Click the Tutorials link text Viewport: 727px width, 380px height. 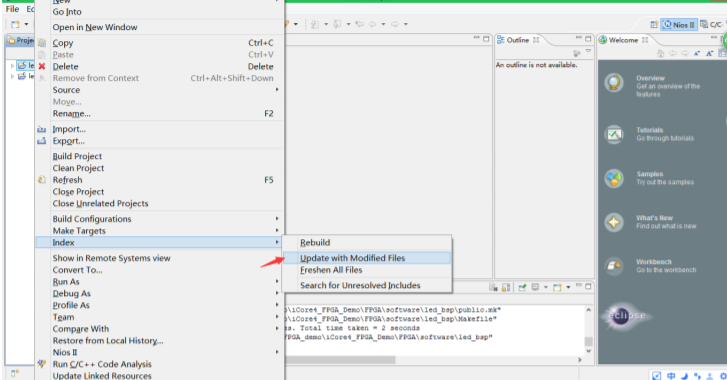(650, 130)
